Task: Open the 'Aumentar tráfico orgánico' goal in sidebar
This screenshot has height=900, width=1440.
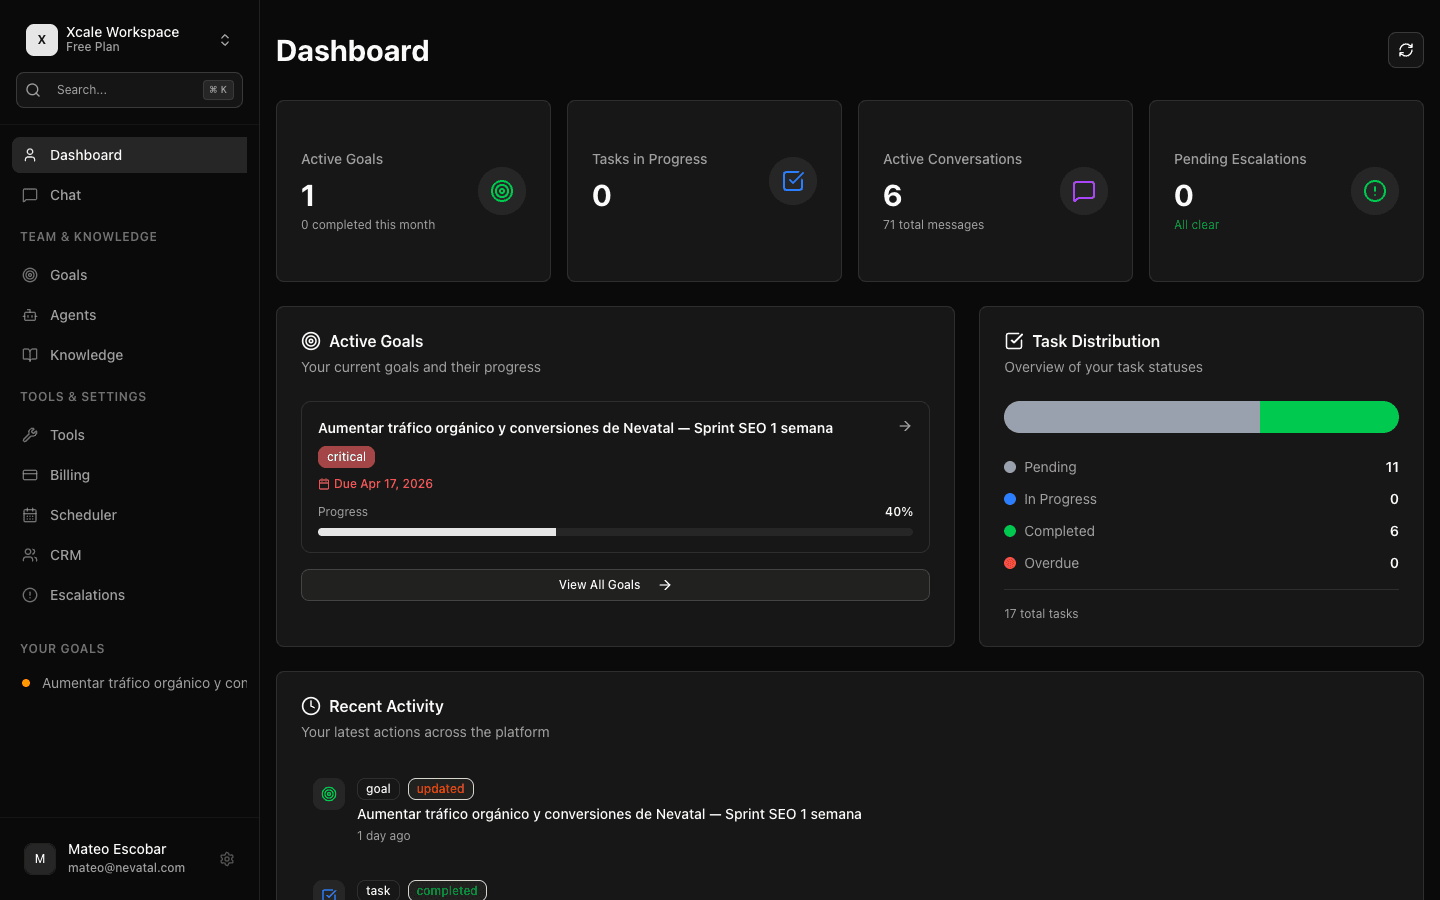Action: click(135, 683)
